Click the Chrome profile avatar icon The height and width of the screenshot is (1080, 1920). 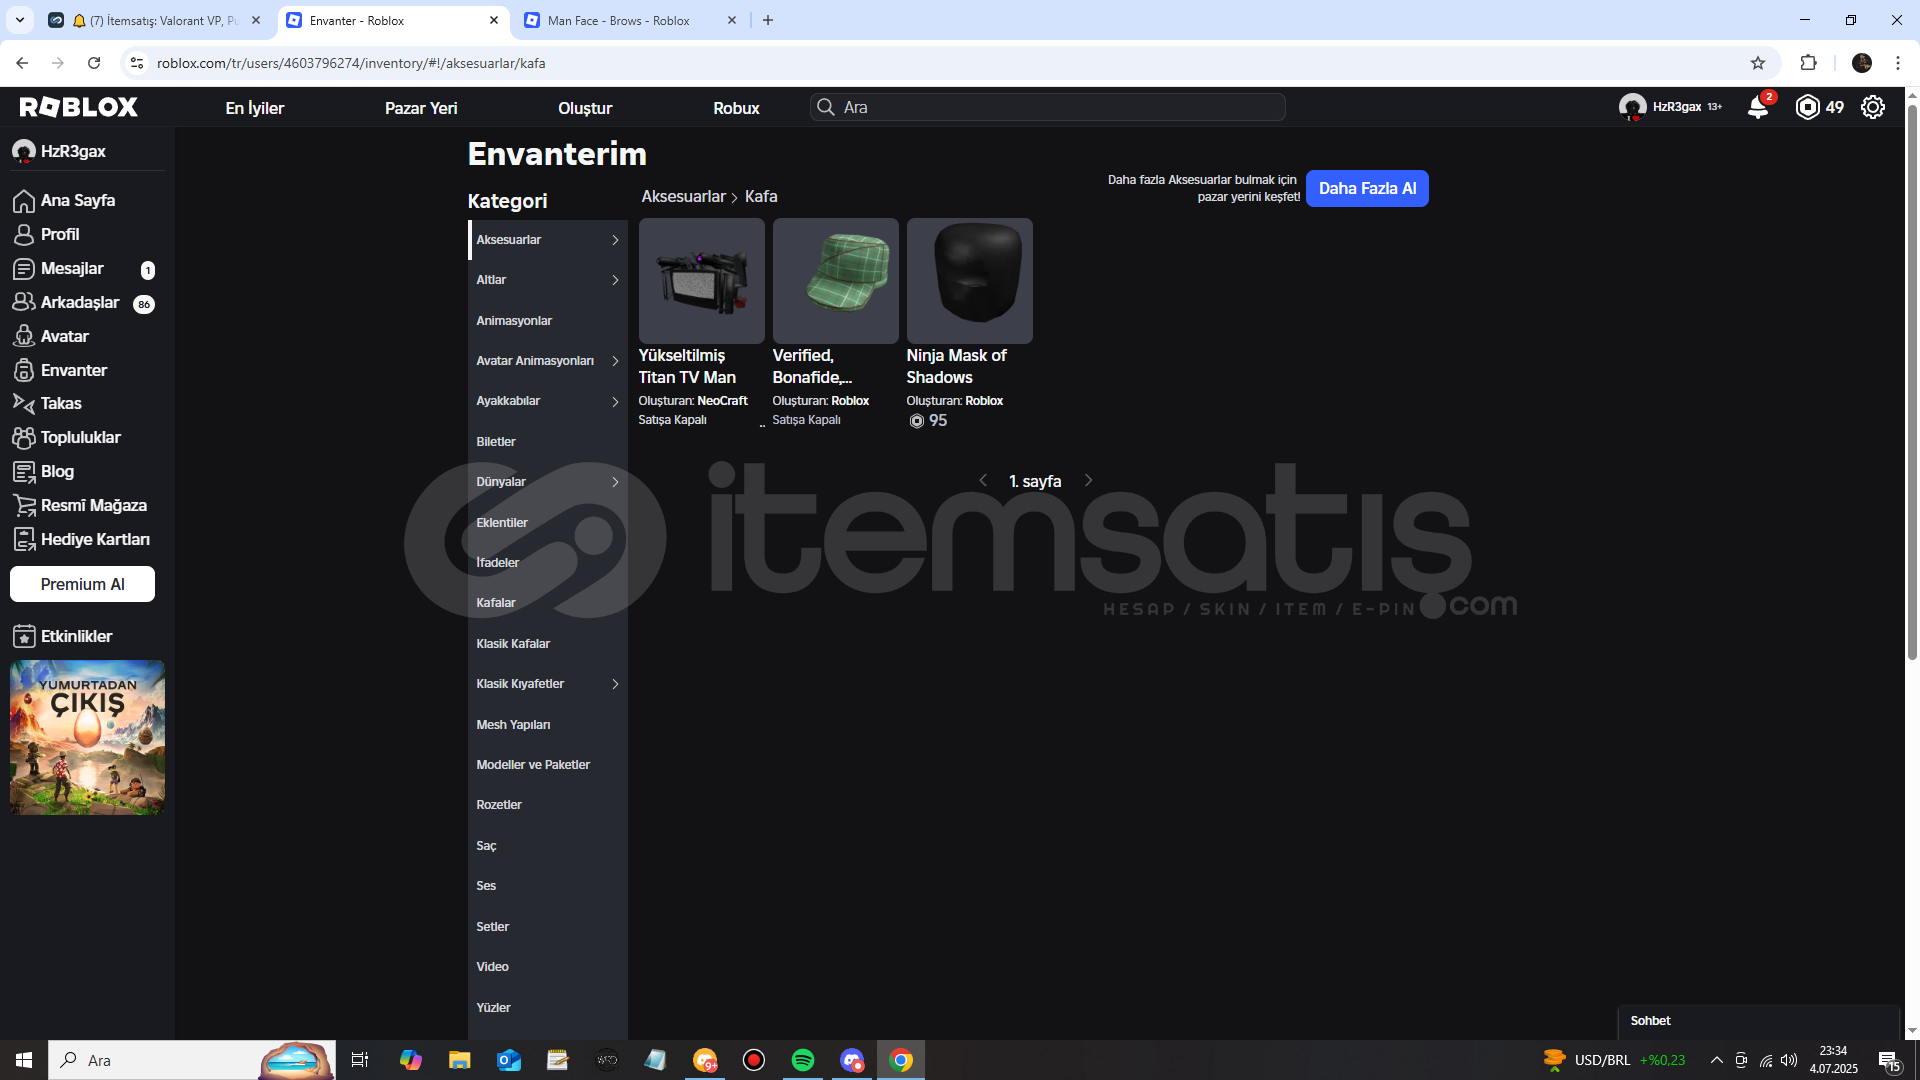(1862, 63)
